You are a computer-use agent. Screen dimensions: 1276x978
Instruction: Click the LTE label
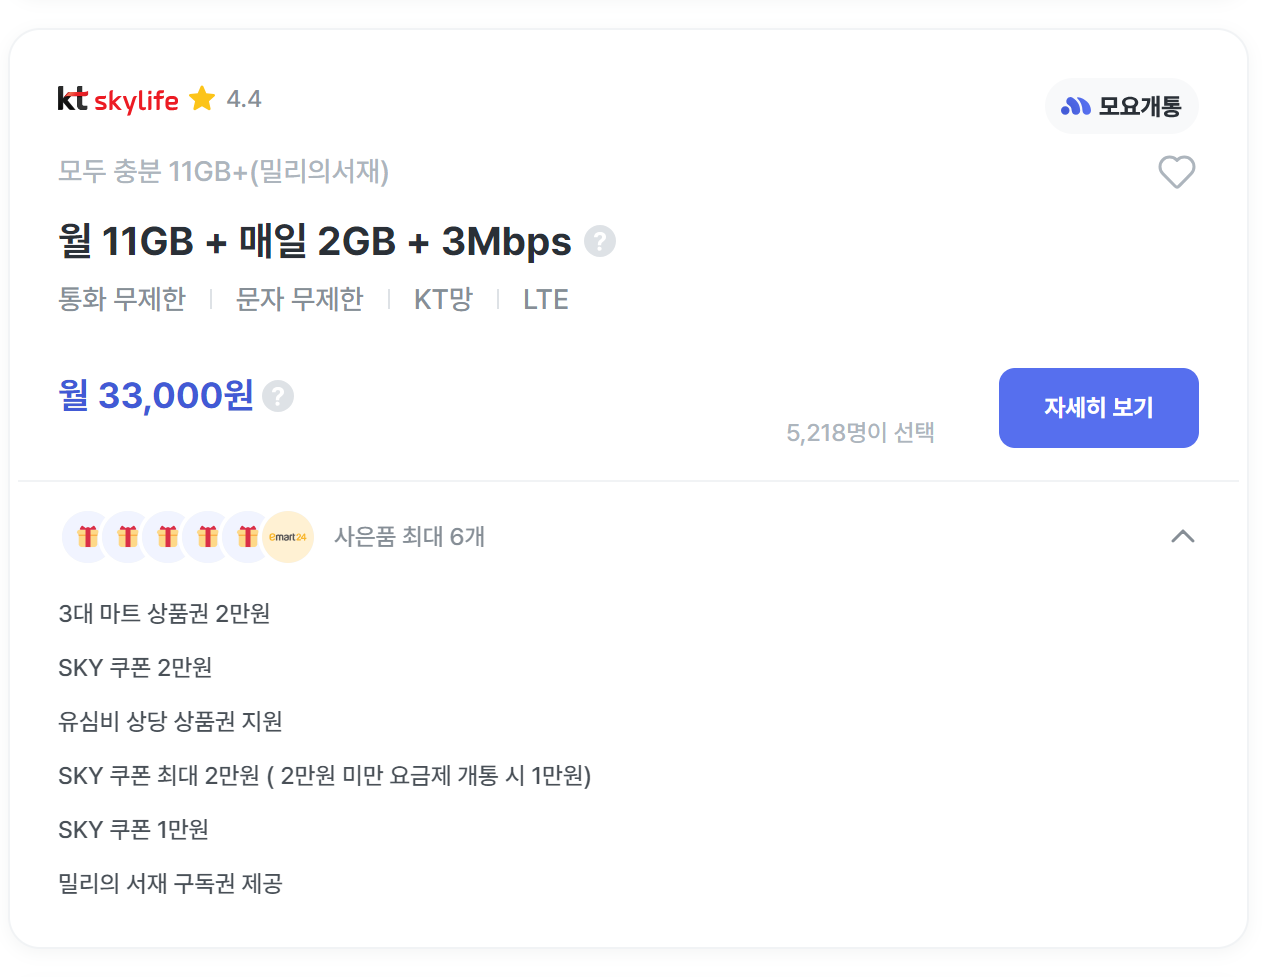coord(546,299)
